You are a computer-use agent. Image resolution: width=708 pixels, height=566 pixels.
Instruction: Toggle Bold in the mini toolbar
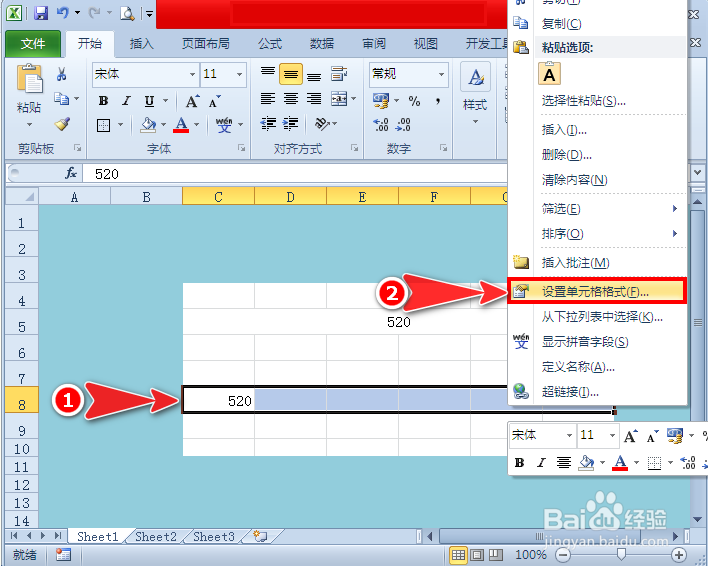(519, 462)
